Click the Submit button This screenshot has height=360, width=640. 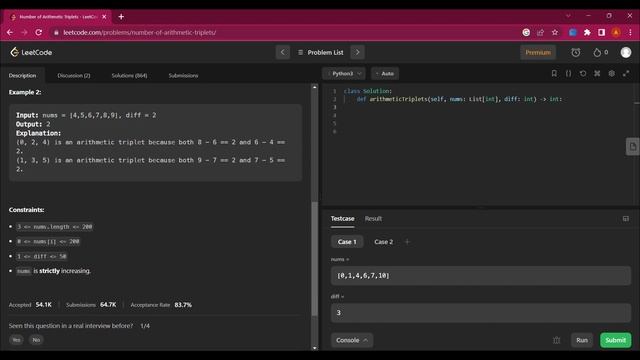click(615, 340)
